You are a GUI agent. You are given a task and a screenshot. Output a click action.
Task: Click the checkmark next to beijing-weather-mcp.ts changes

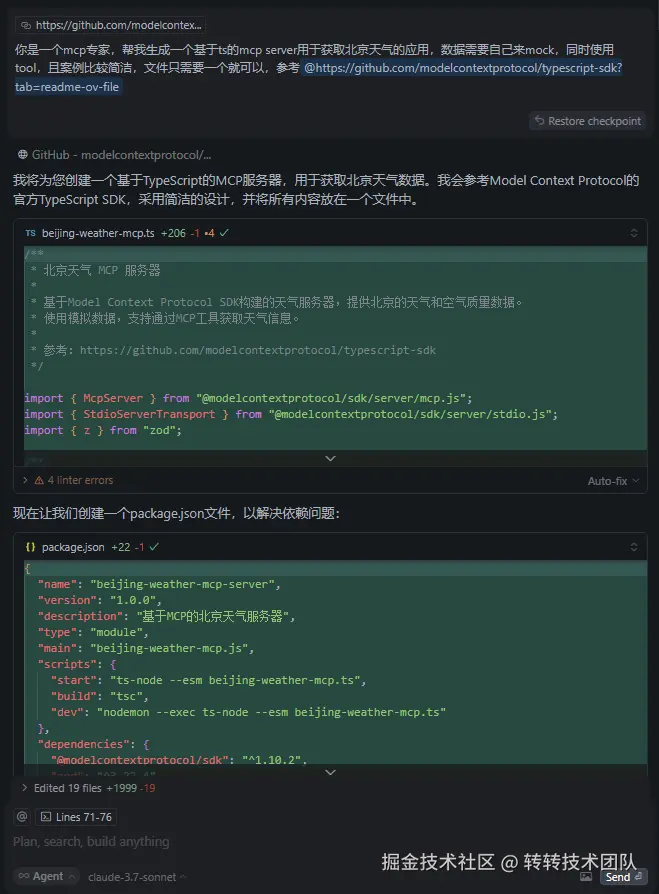tap(224, 233)
